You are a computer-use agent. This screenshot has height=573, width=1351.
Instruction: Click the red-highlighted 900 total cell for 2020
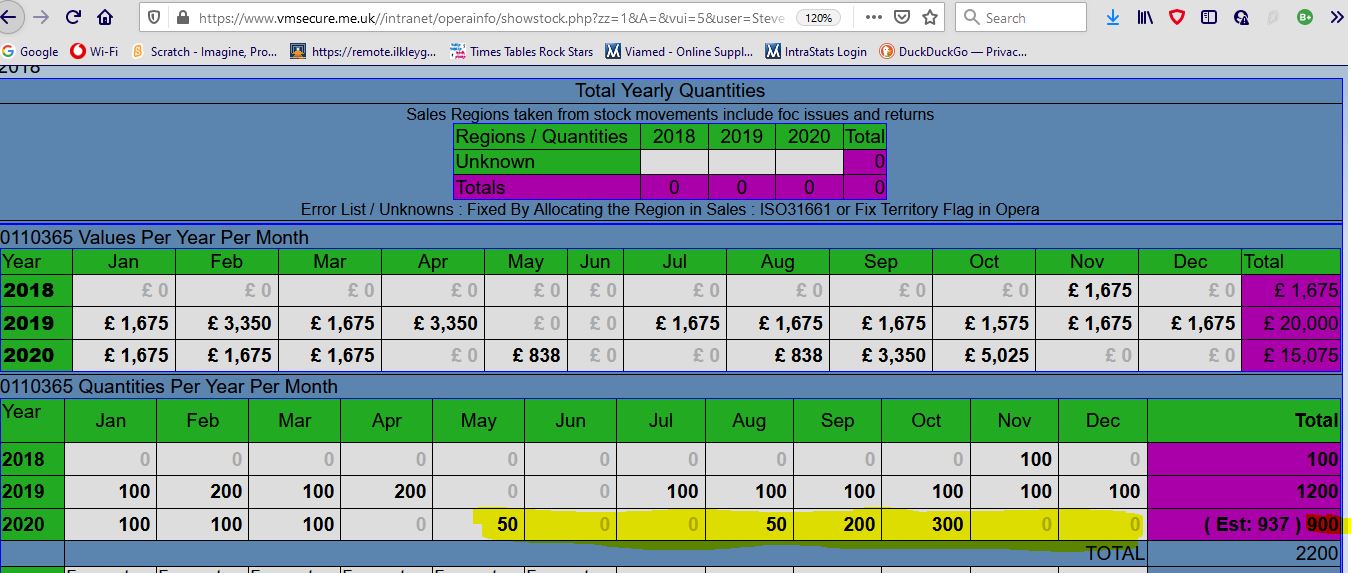[1321, 524]
